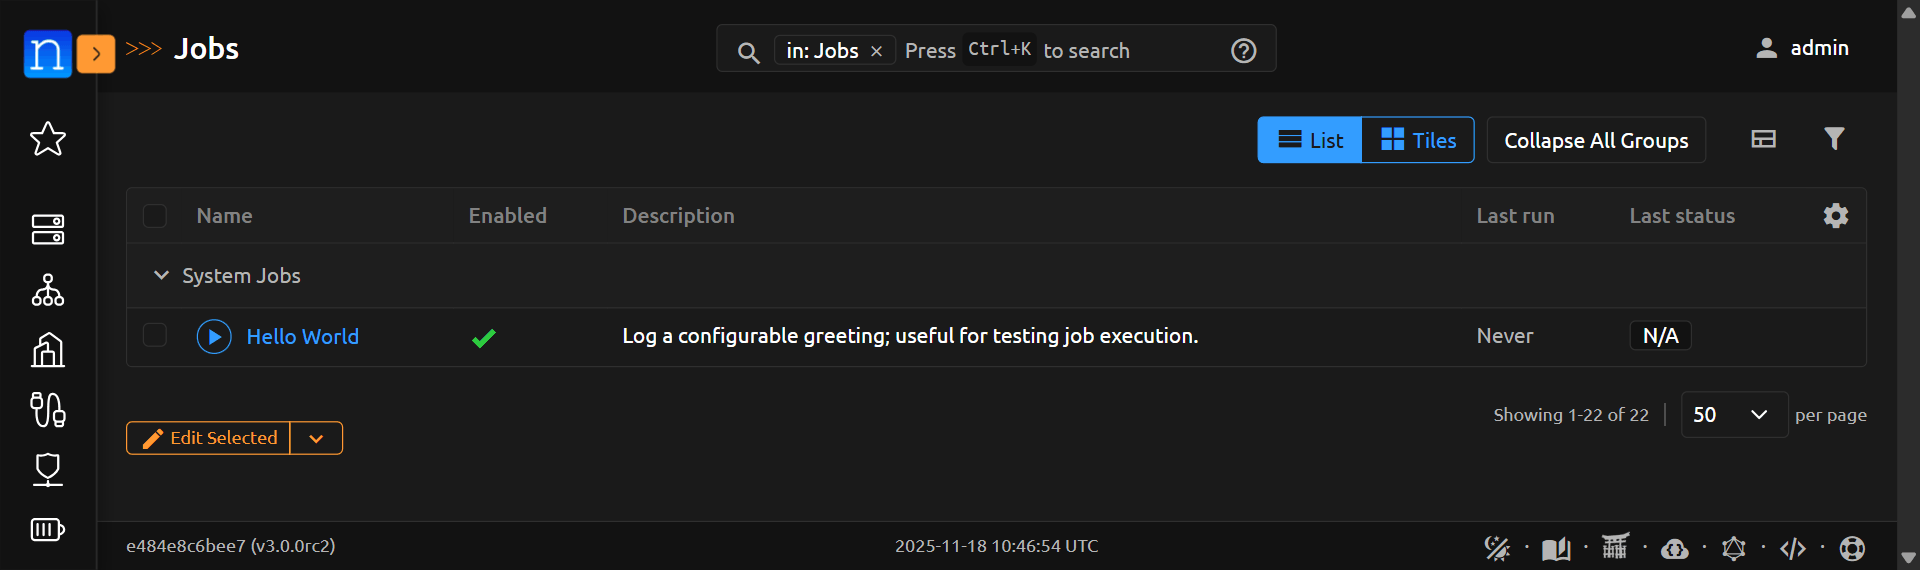This screenshot has height=570, width=1920.
Task: Click the Collapse All Groups button
Action: pyautogui.click(x=1596, y=140)
